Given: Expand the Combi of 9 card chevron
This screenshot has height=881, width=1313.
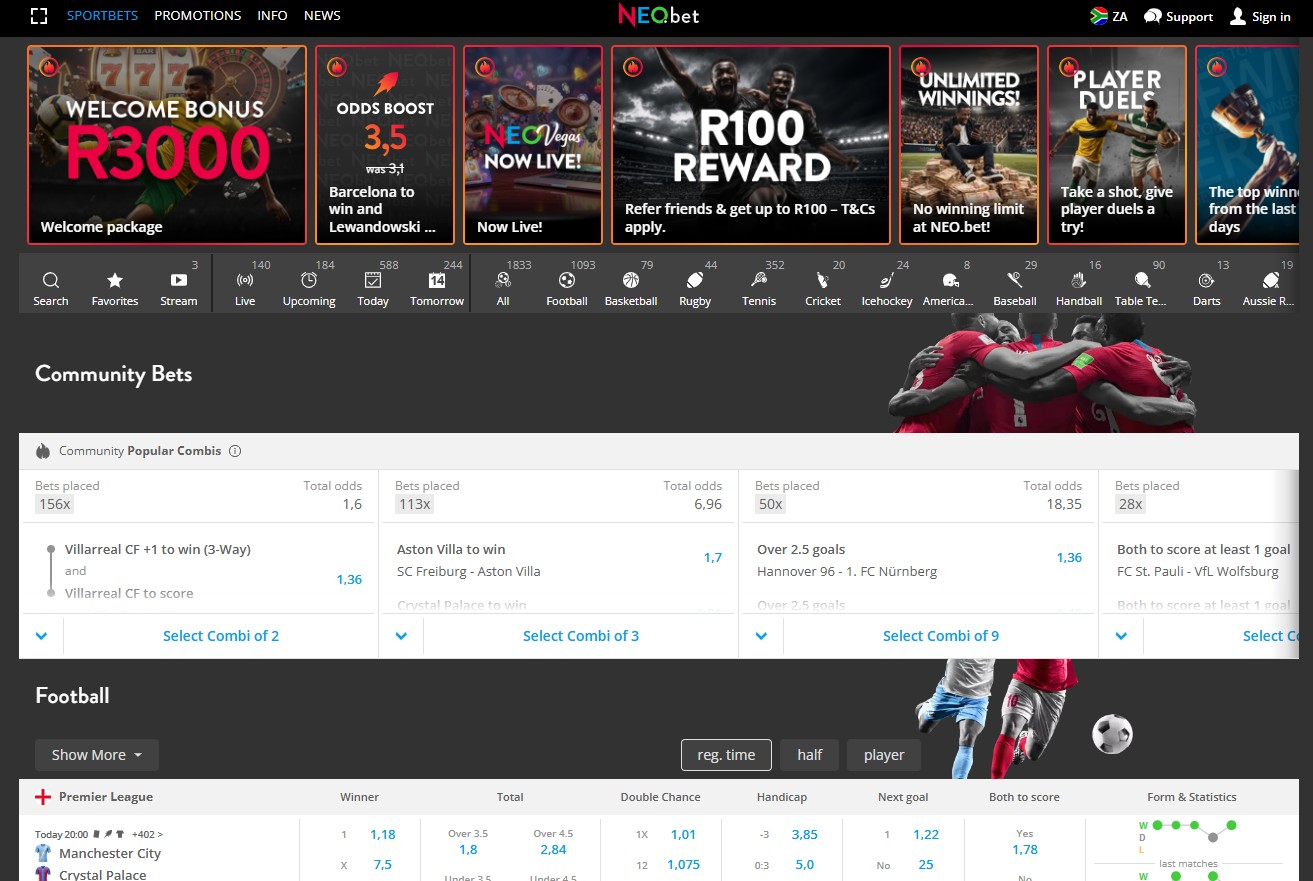Looking at the screenshot, I should [x=761, y=636].
